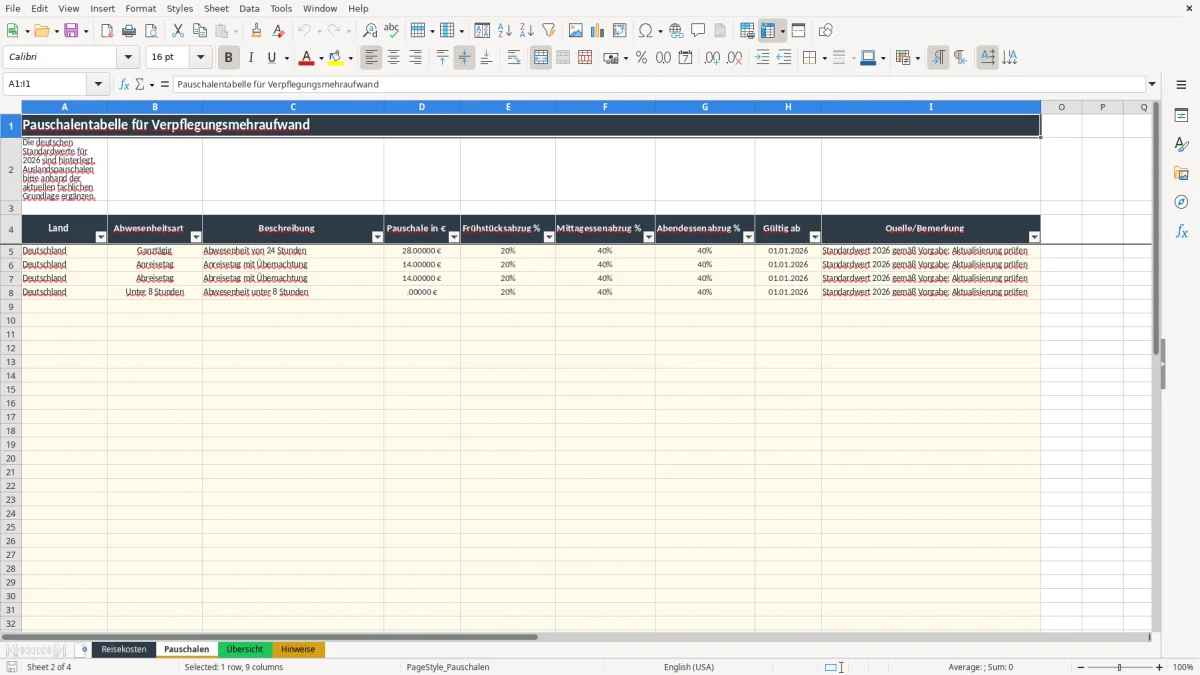The width and height of the screenshot is (1200, 675).
Task: Click the Export as PDF icon
Action: pyautogui.click(x=107, y=31)
